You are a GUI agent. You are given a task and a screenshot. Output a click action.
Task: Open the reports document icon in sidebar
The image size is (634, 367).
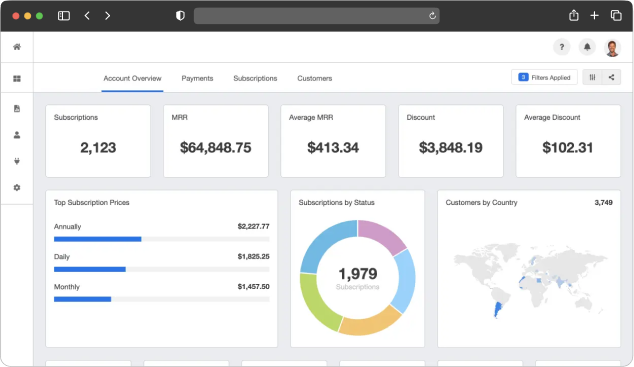(17, 108)
